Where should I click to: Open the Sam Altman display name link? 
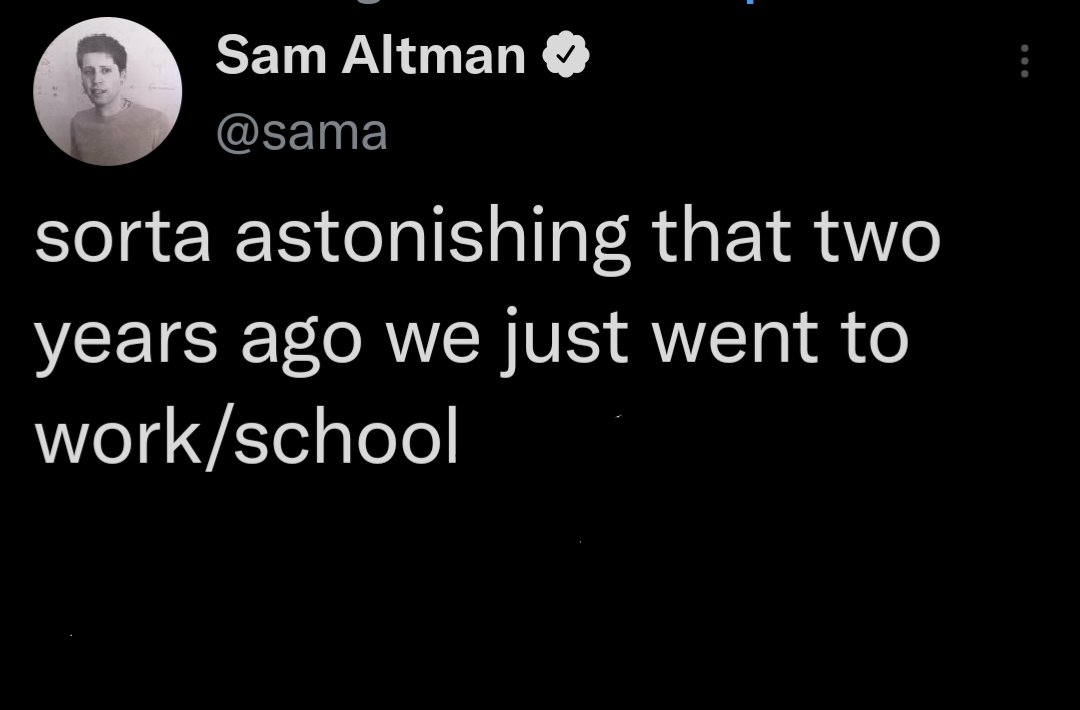[371, 55]
